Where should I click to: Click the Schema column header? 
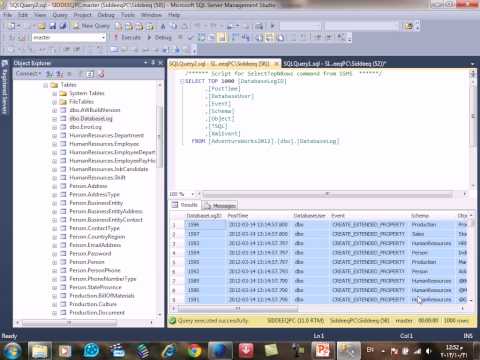(433, 216)
